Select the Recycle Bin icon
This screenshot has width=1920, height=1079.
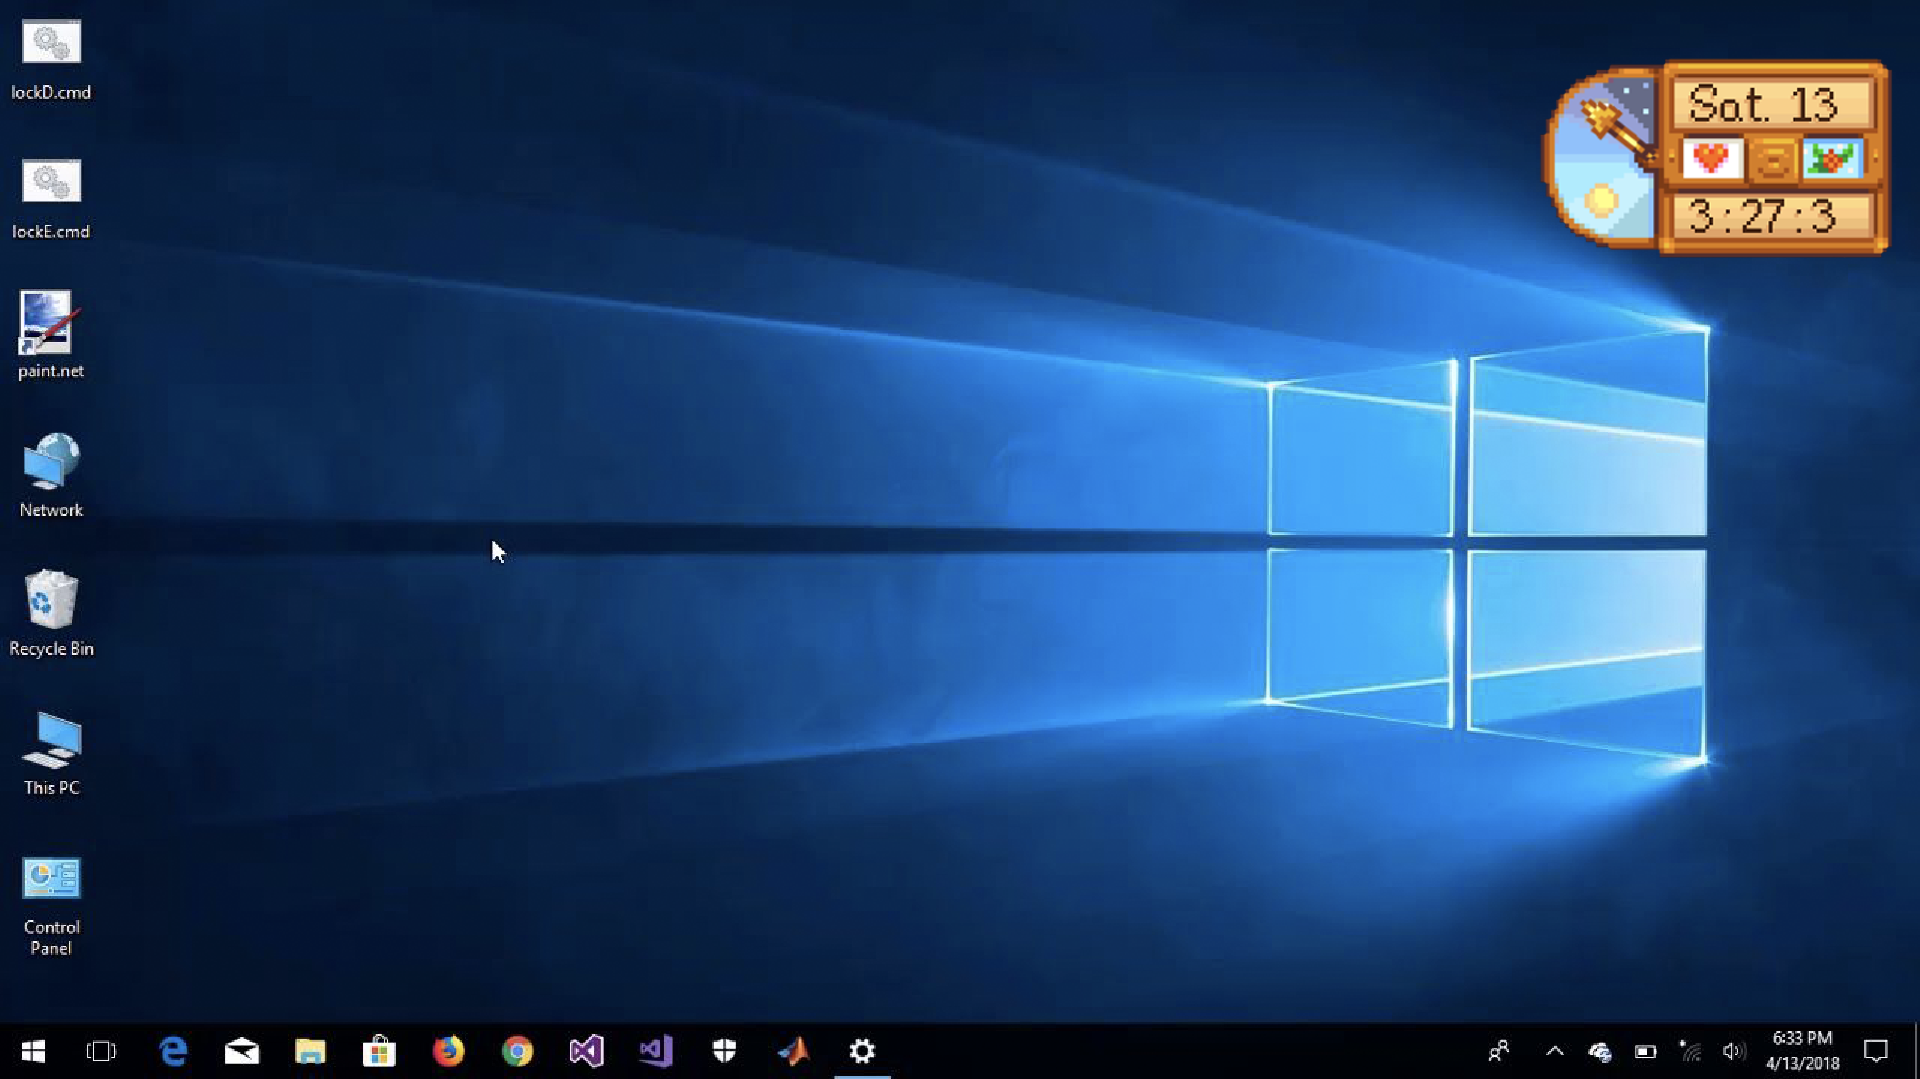click(x=51, y=613)
